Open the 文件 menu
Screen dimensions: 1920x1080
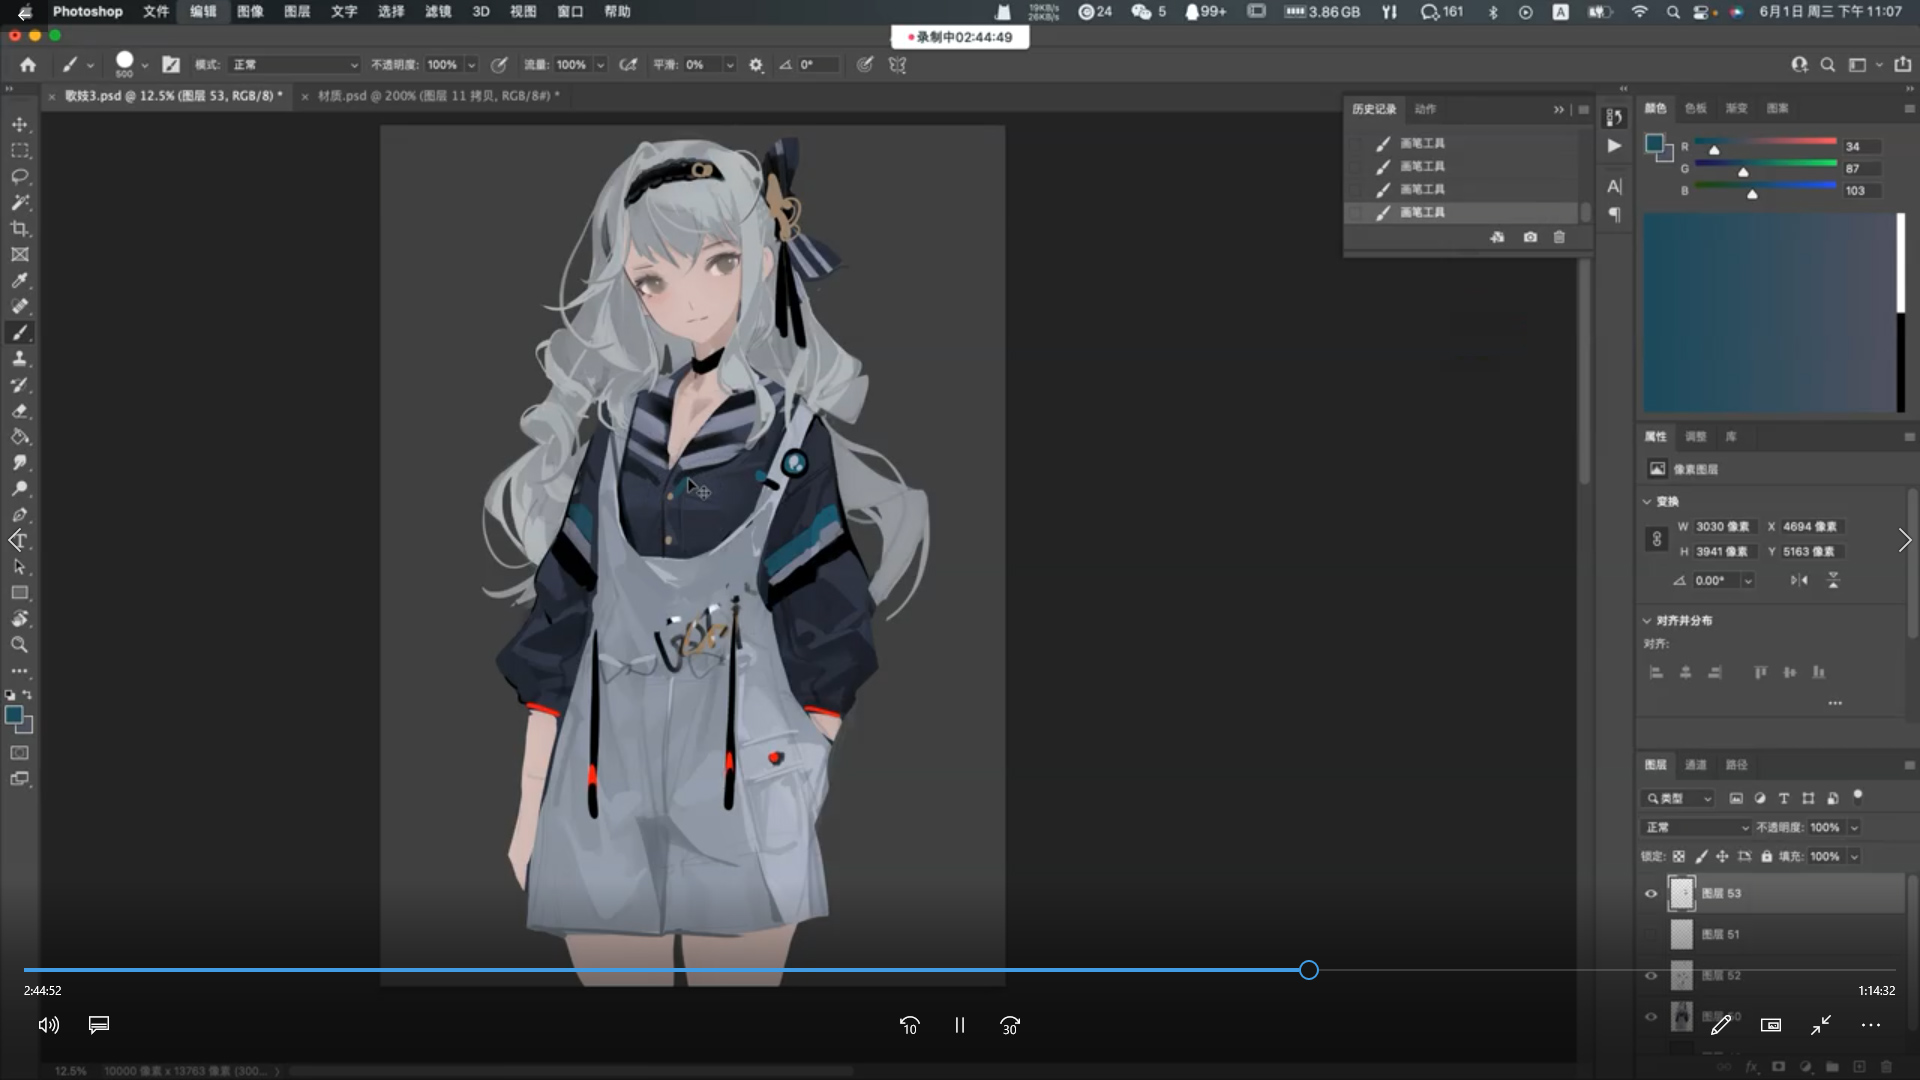pos(156,11)
